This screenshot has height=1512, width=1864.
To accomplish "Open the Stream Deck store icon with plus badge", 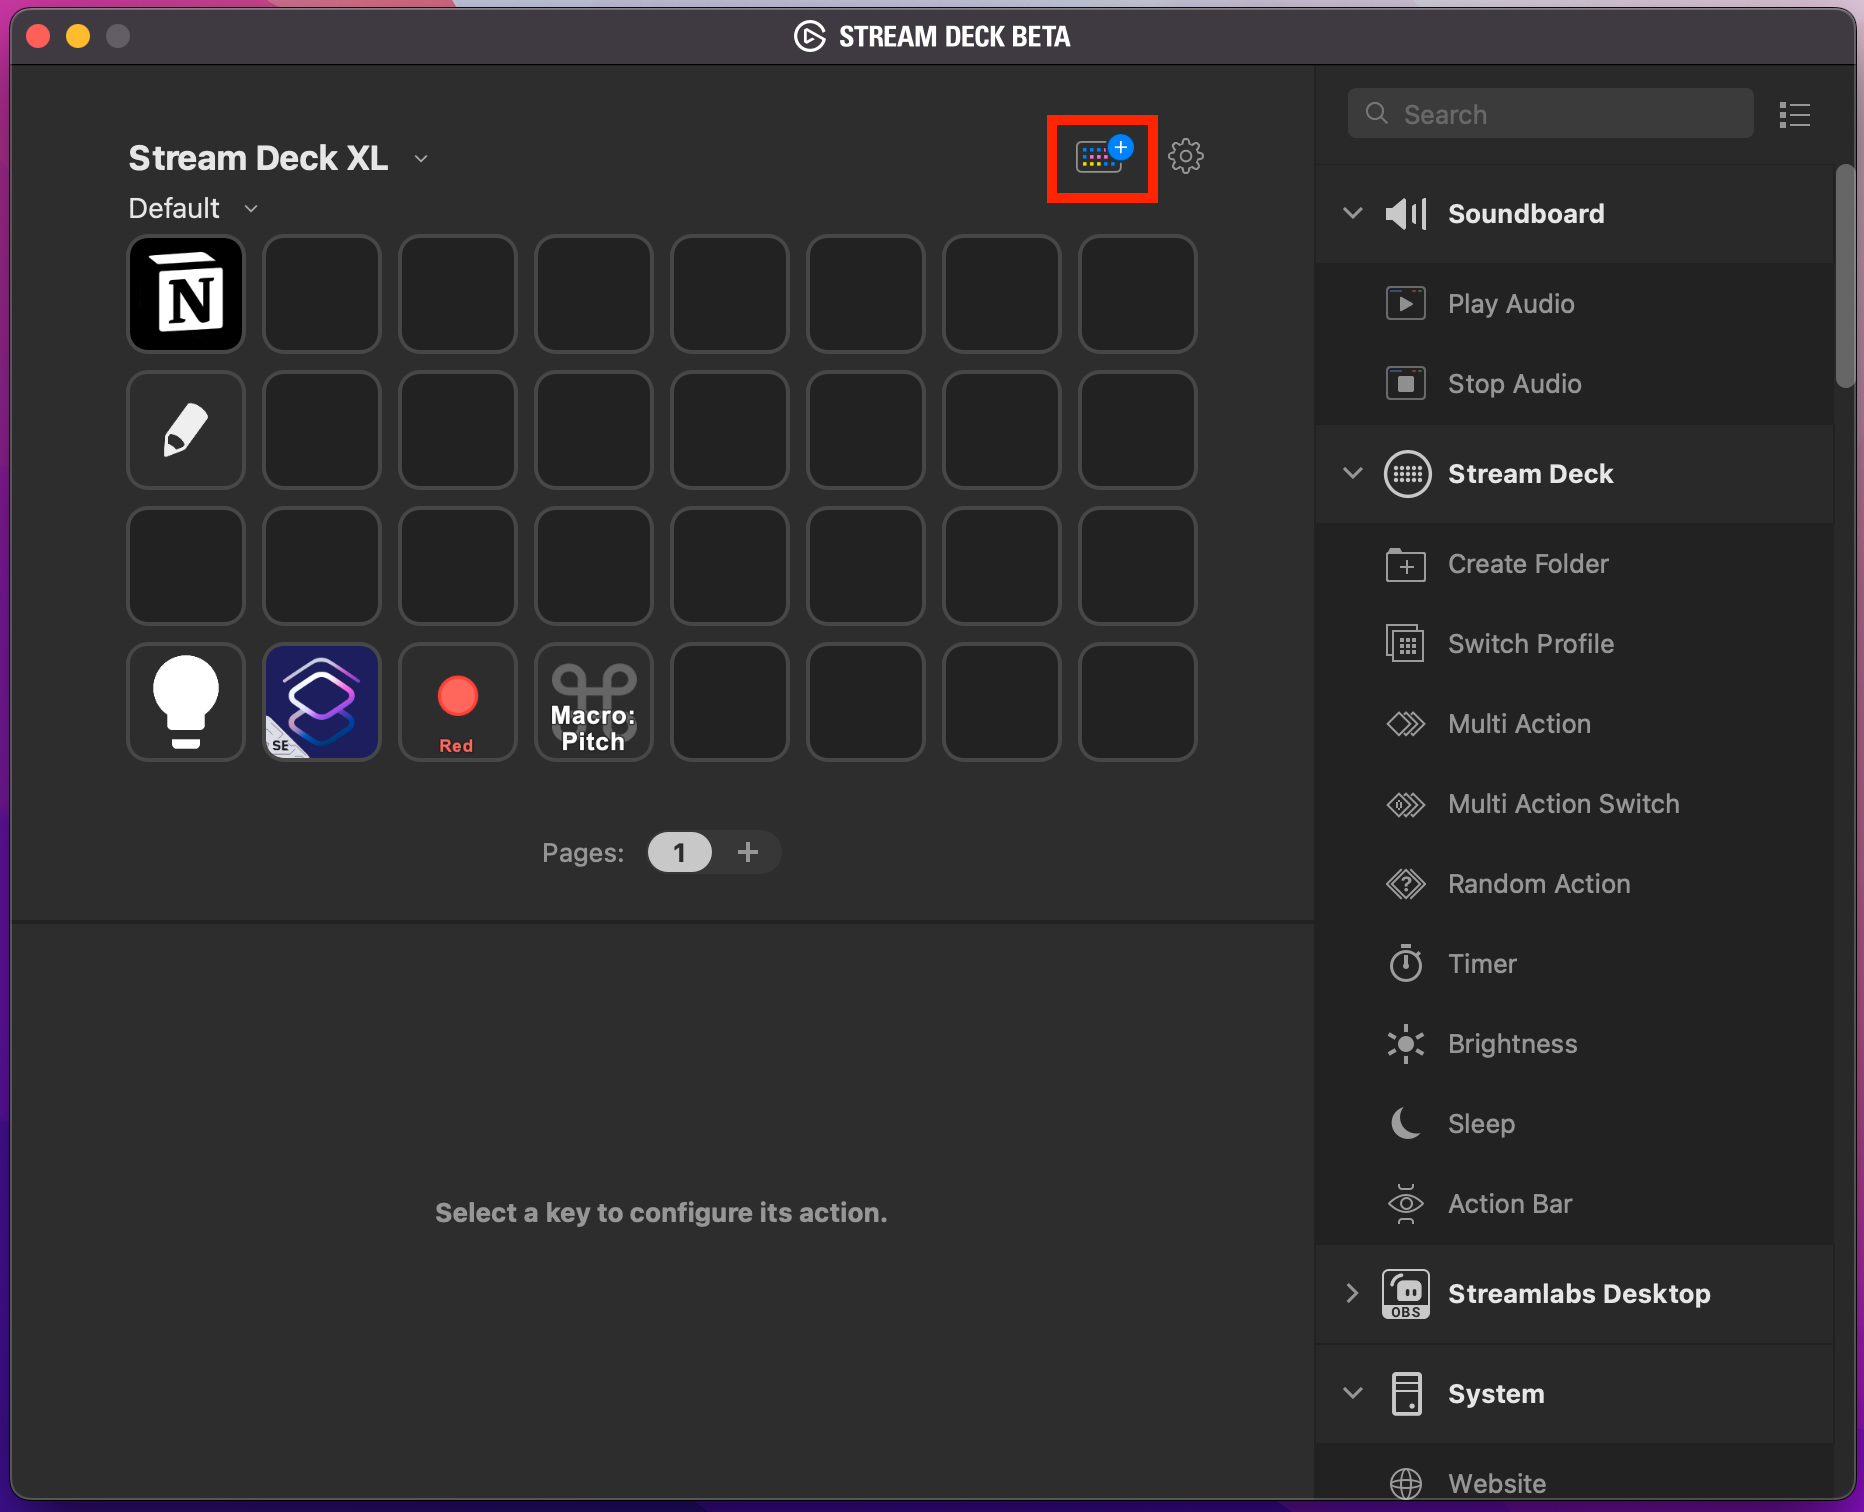I will (x=1103, y=157).
